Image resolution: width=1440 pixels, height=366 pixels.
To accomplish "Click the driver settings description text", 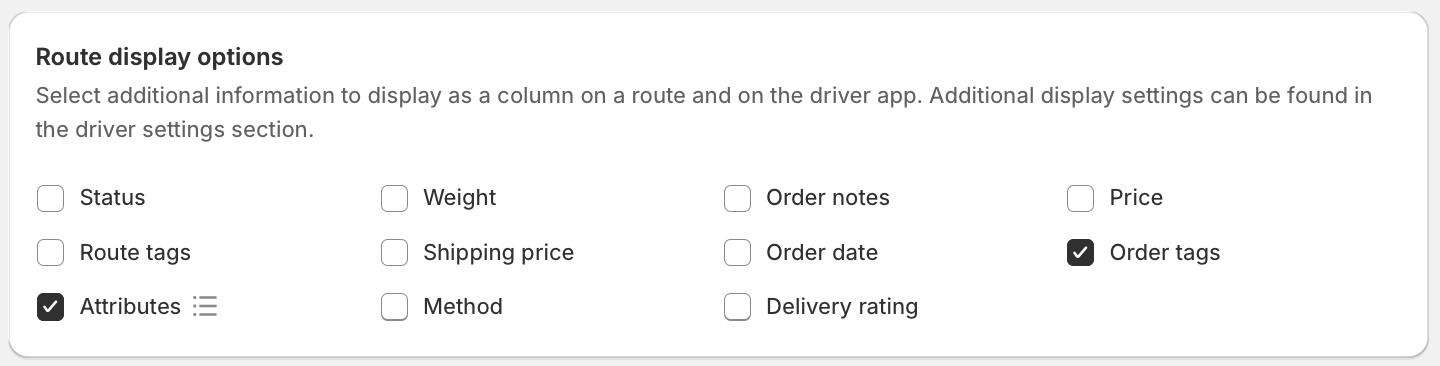I will tap(704, 113).
